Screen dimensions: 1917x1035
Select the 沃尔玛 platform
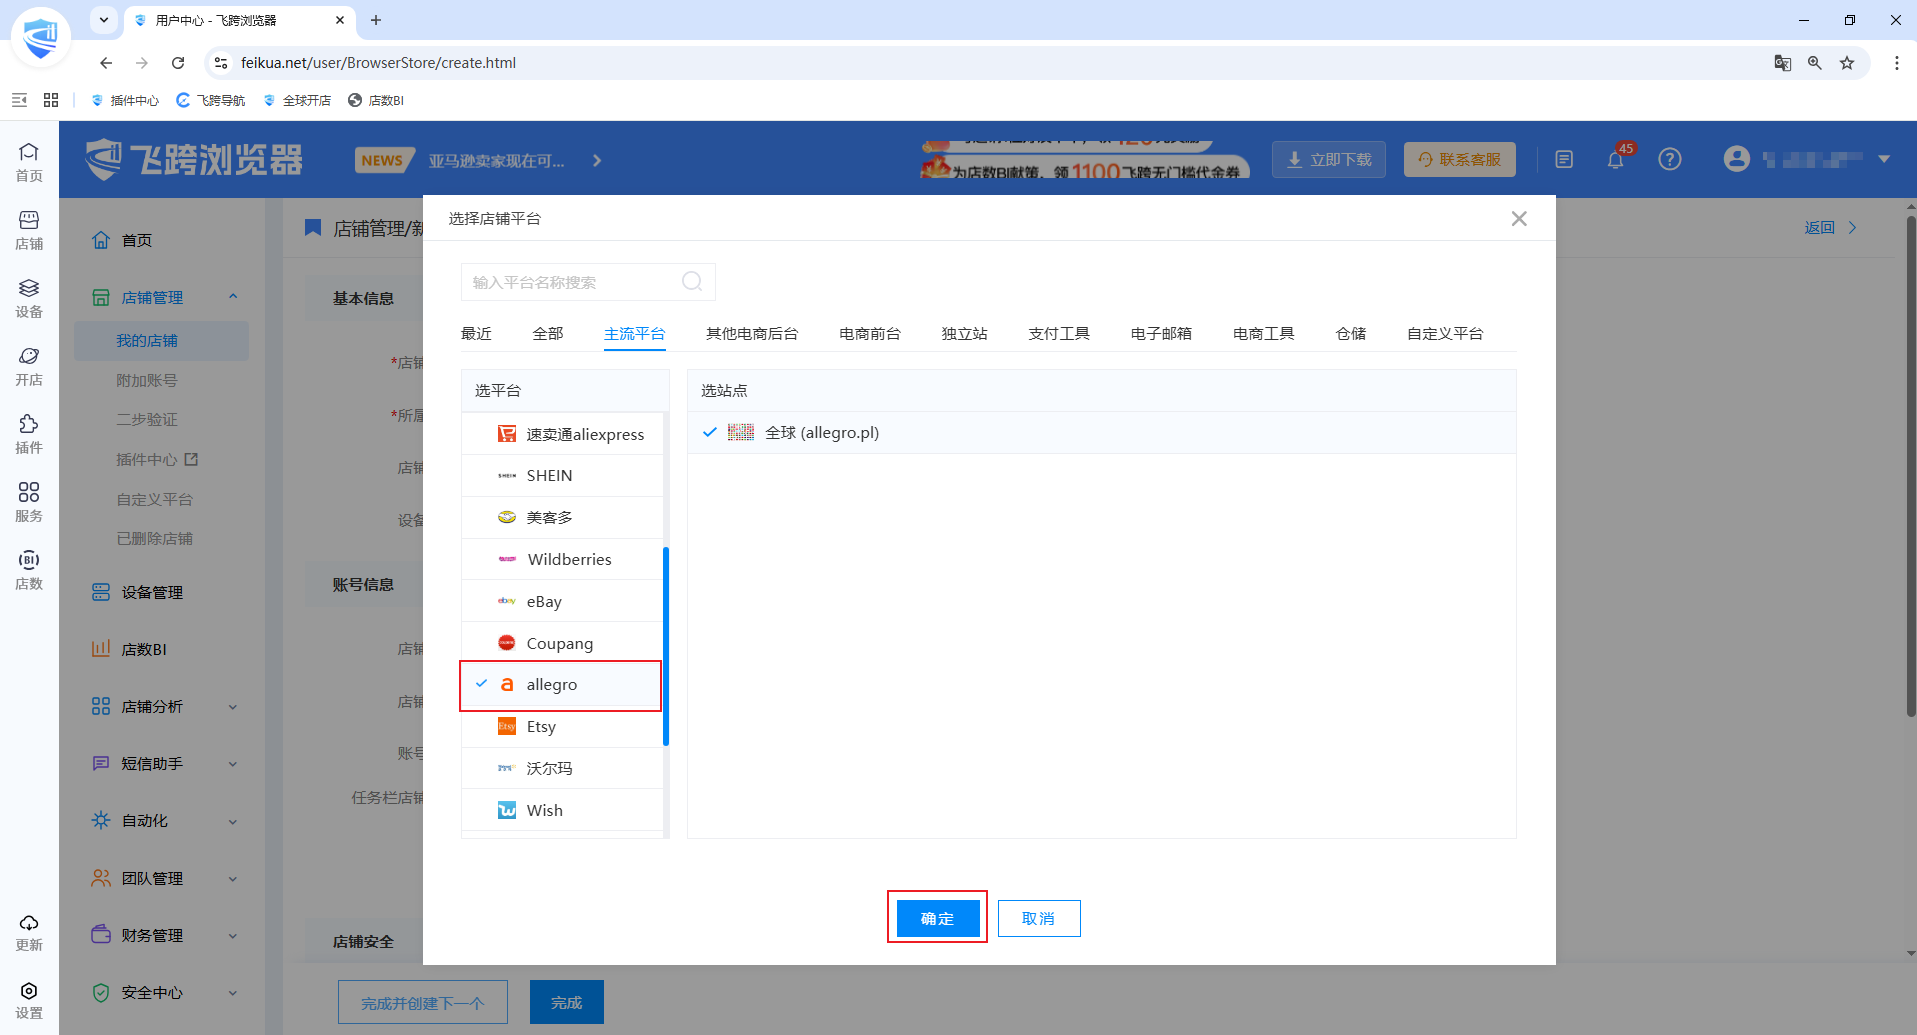(x=561, y=769)
